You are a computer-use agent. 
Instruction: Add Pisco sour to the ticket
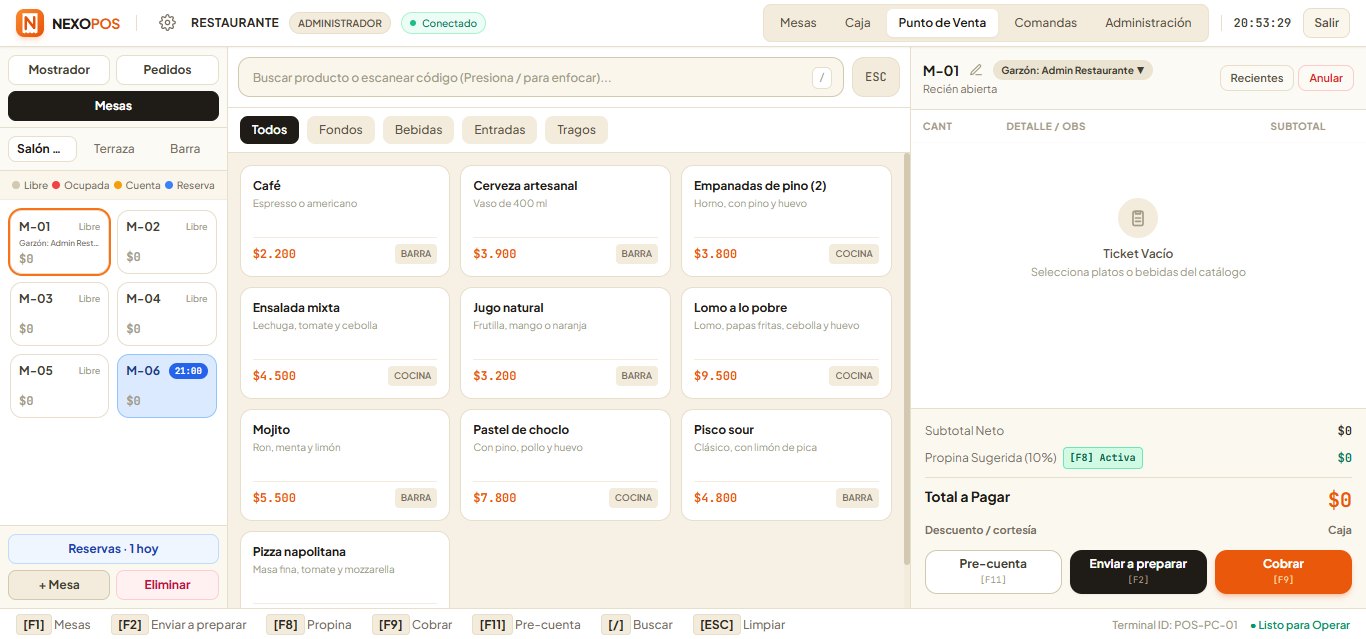click(786, 465)
